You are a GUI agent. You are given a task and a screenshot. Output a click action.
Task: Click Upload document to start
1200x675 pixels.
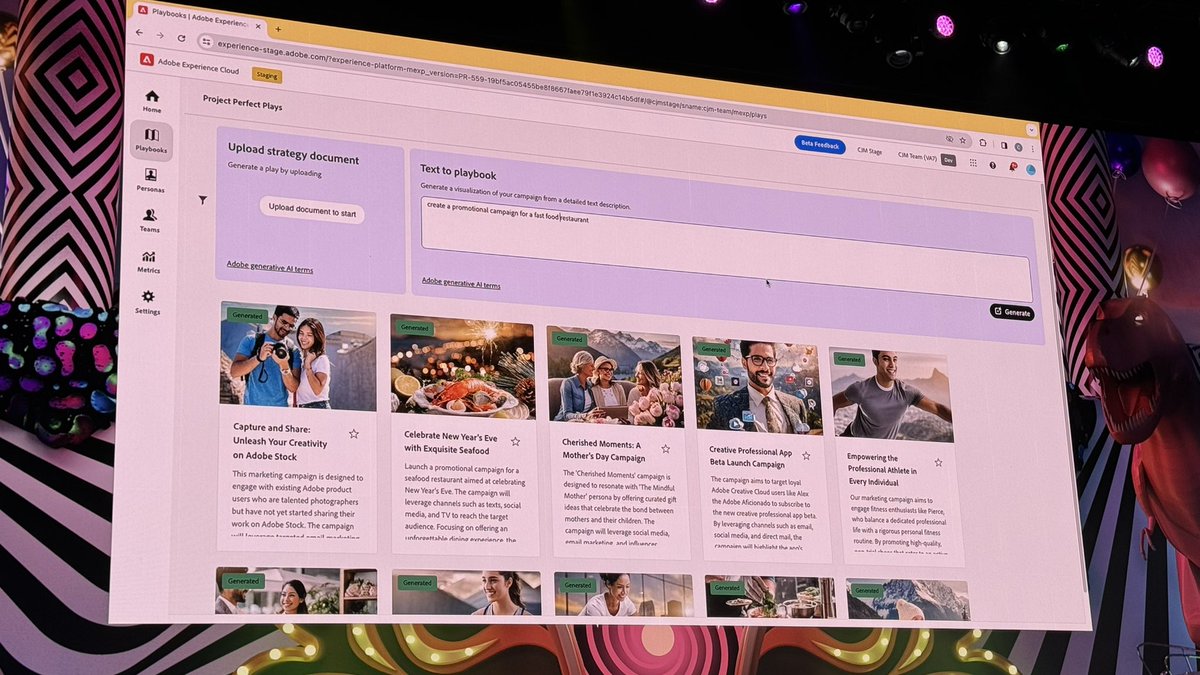click(x=311, y=211)
